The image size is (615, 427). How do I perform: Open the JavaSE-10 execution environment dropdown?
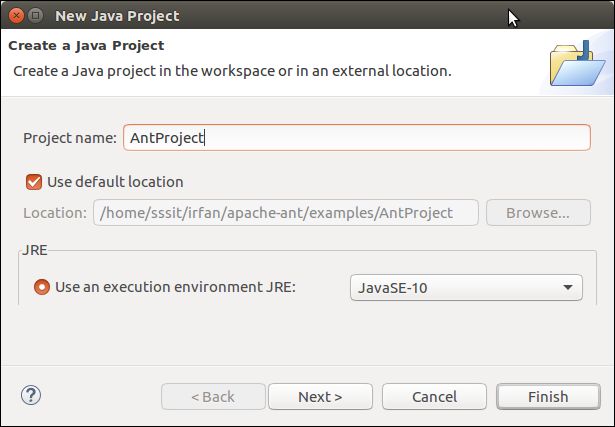(x=466, y=288)
